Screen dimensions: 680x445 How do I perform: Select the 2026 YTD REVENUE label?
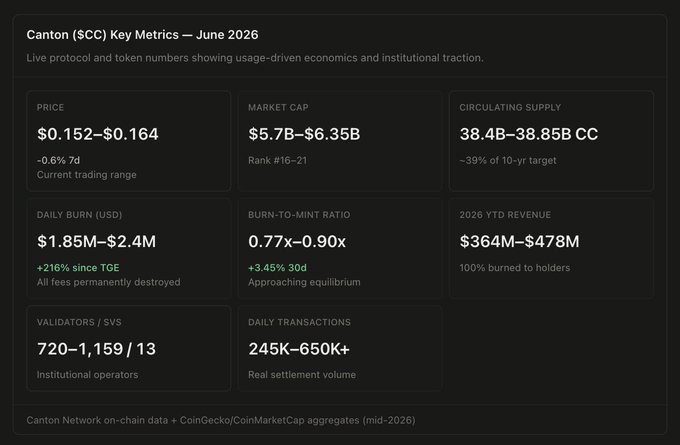click(x=505, y=215)
